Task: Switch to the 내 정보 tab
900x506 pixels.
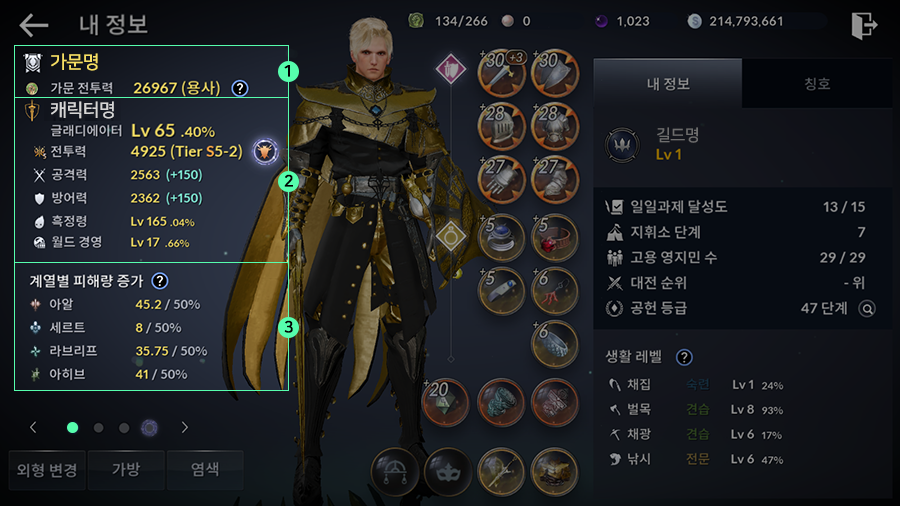Action: (668, 84)
